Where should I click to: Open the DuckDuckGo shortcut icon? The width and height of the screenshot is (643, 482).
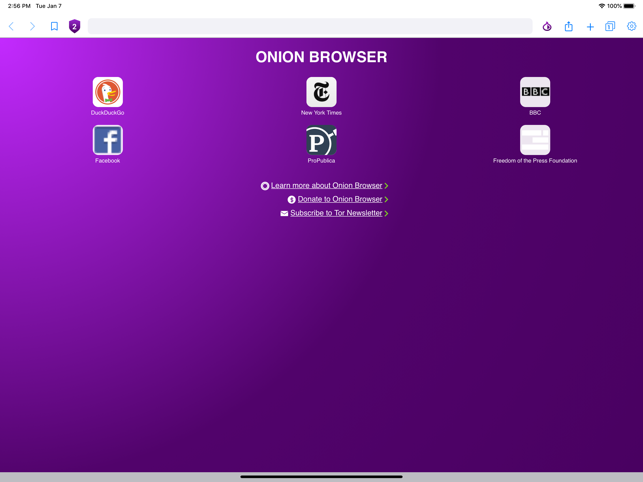[107, 92]
